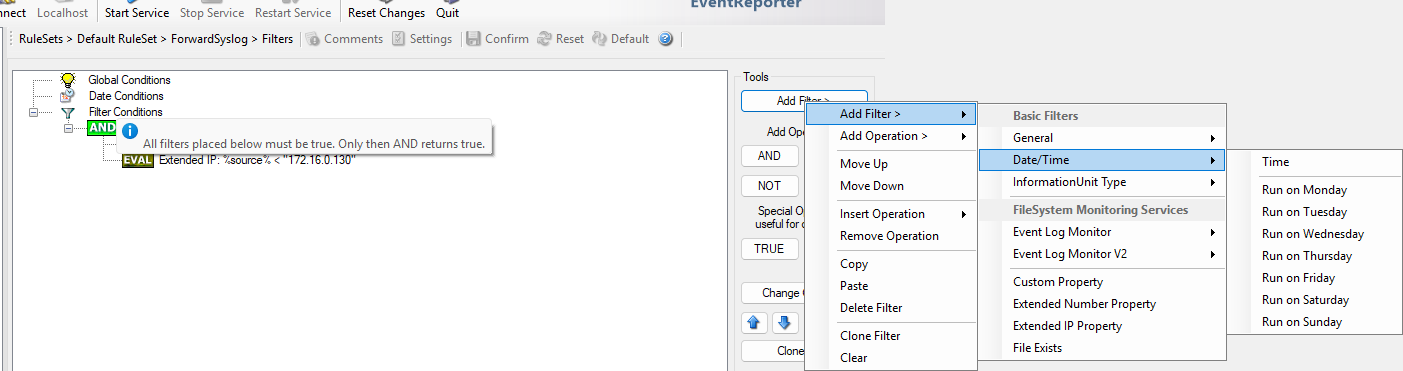Select Extended Number Property filter
Image resolution: width=1403 pixels, height=371 pixels.
pyautogui.click(x=1101, y=304)
